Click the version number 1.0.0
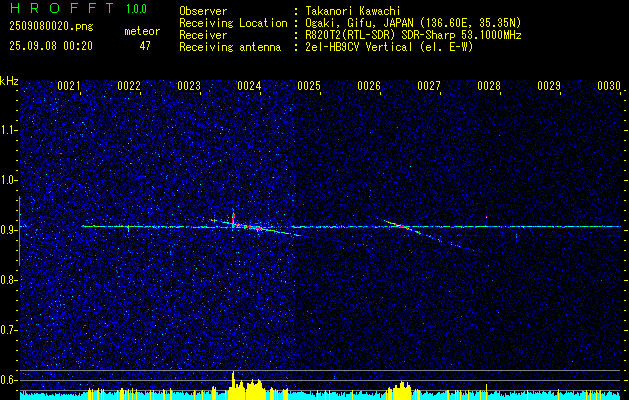Screen dimensions: 629x400 [x=136, y=9]
